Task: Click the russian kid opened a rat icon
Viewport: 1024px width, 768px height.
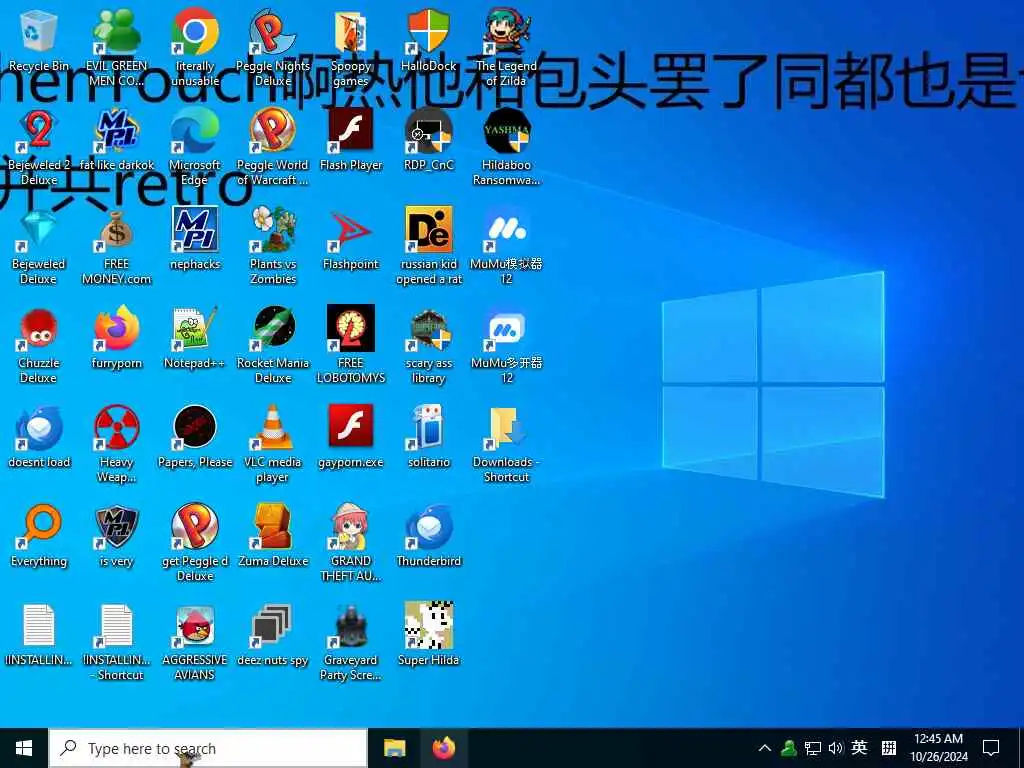Action: pyautogui.click(x=428, y=230)
